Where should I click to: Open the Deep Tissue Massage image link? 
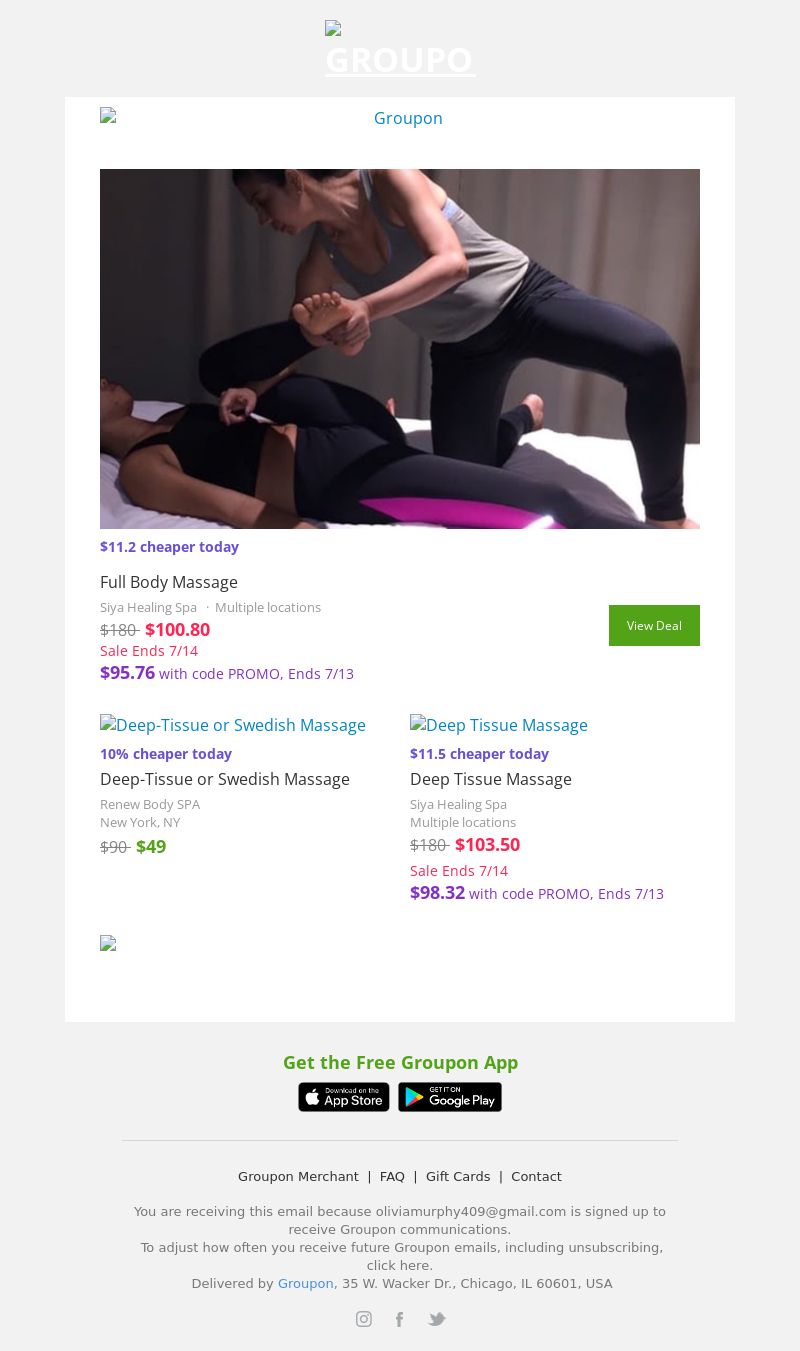499,725
